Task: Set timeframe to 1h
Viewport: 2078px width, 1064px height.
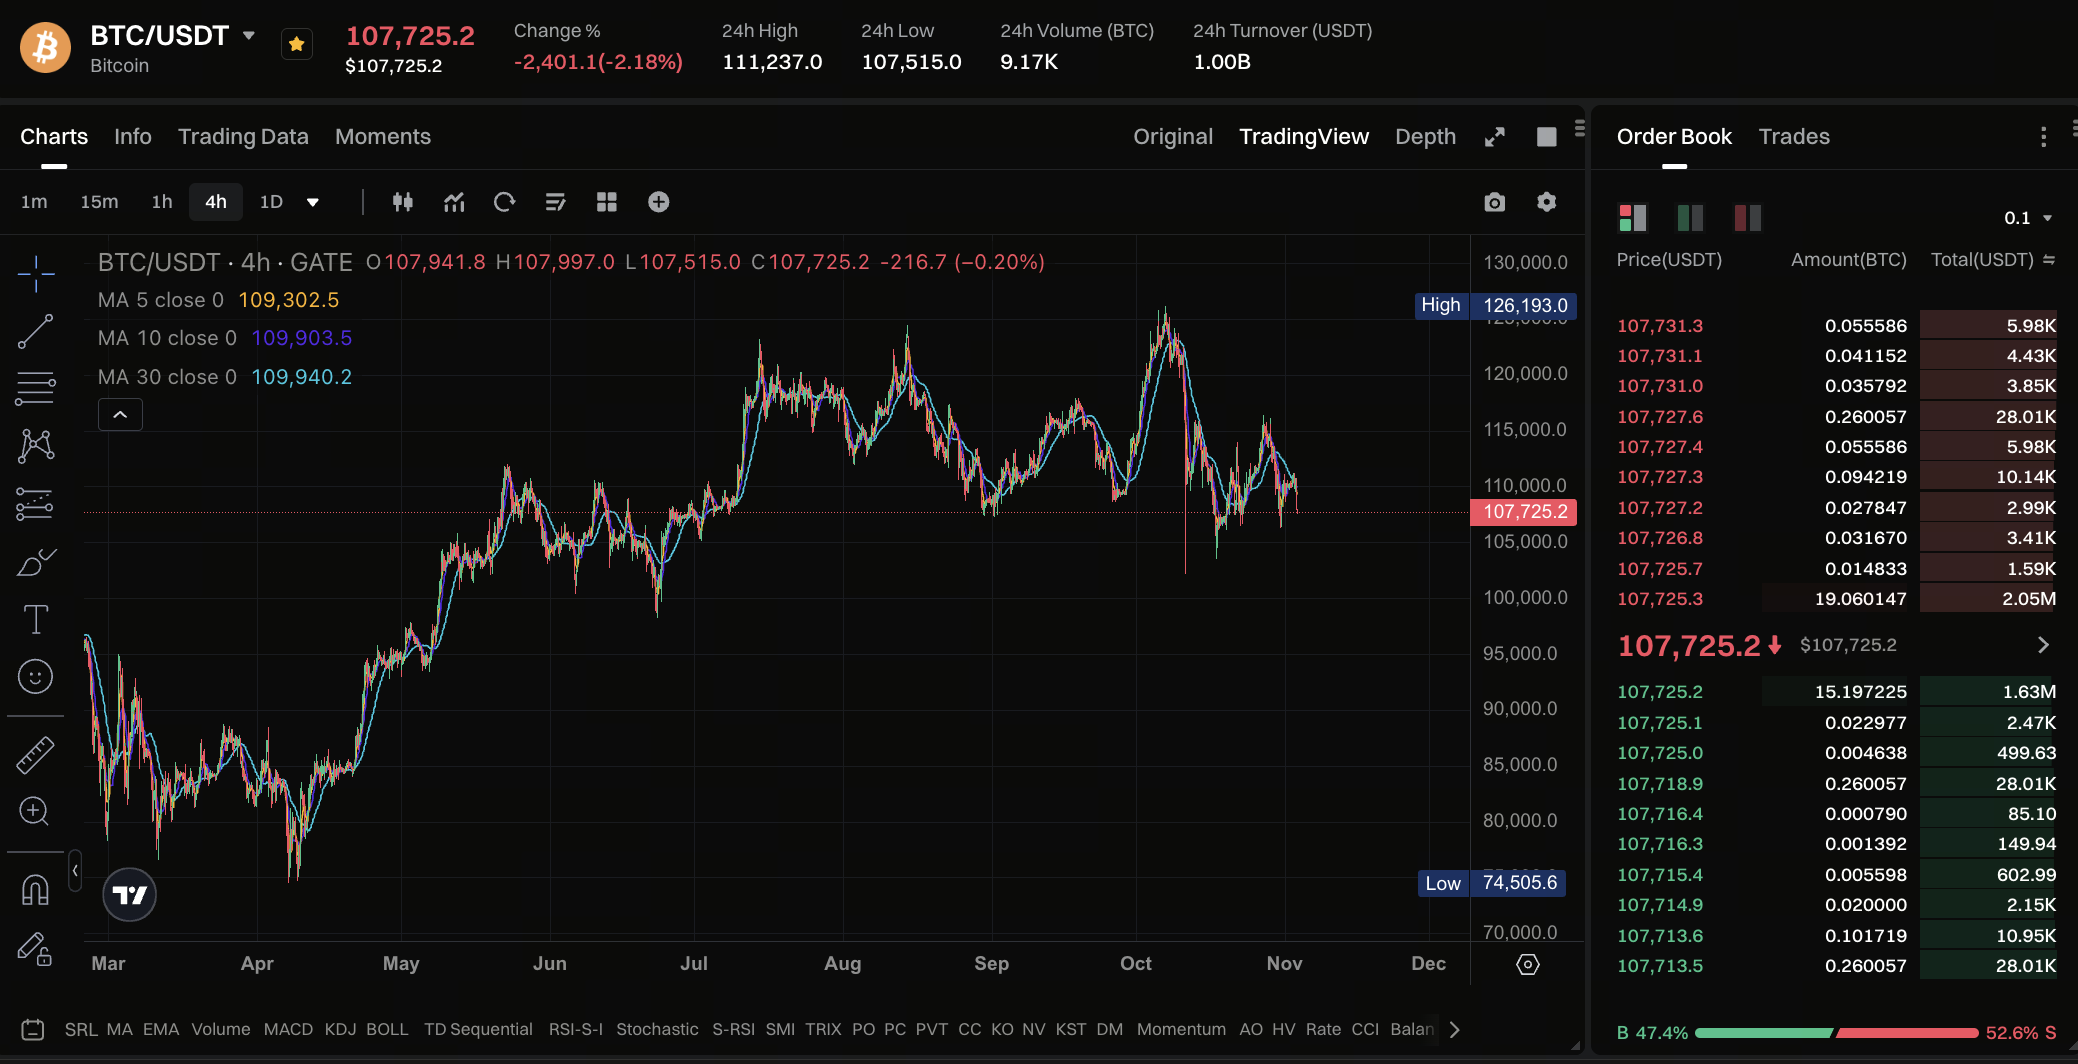Action: click(x=162, y=202)
